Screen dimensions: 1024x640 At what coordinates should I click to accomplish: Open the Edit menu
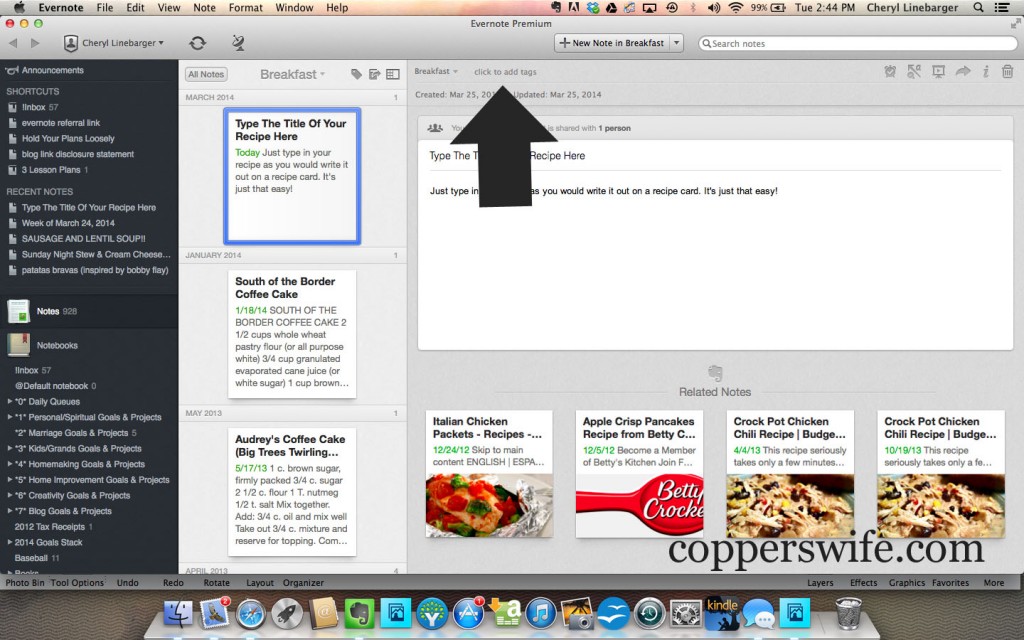coord(135,8)
